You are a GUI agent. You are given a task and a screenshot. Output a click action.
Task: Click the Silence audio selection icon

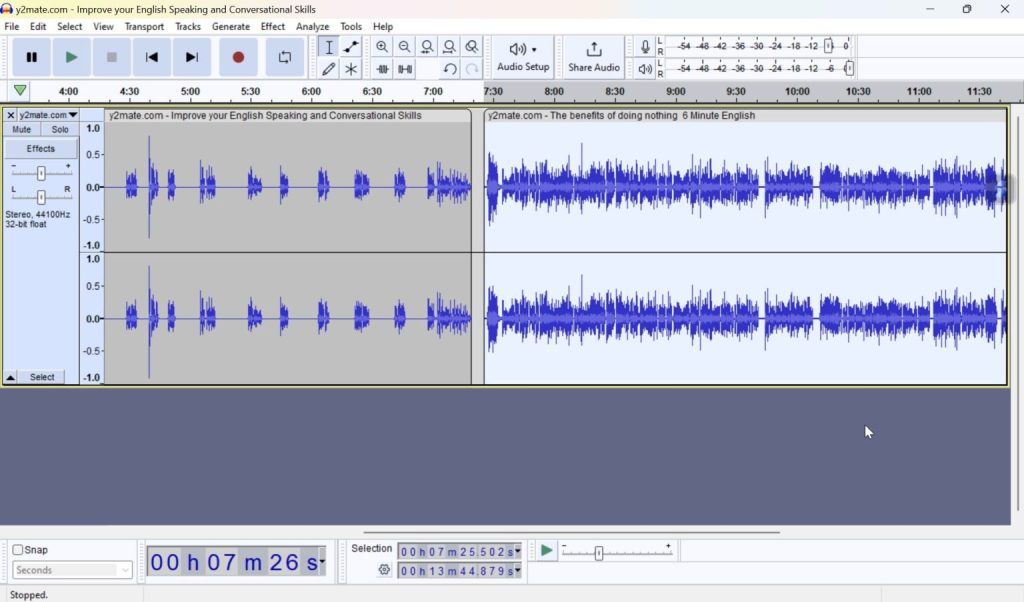pyautogui.click(x=404, y=68)
